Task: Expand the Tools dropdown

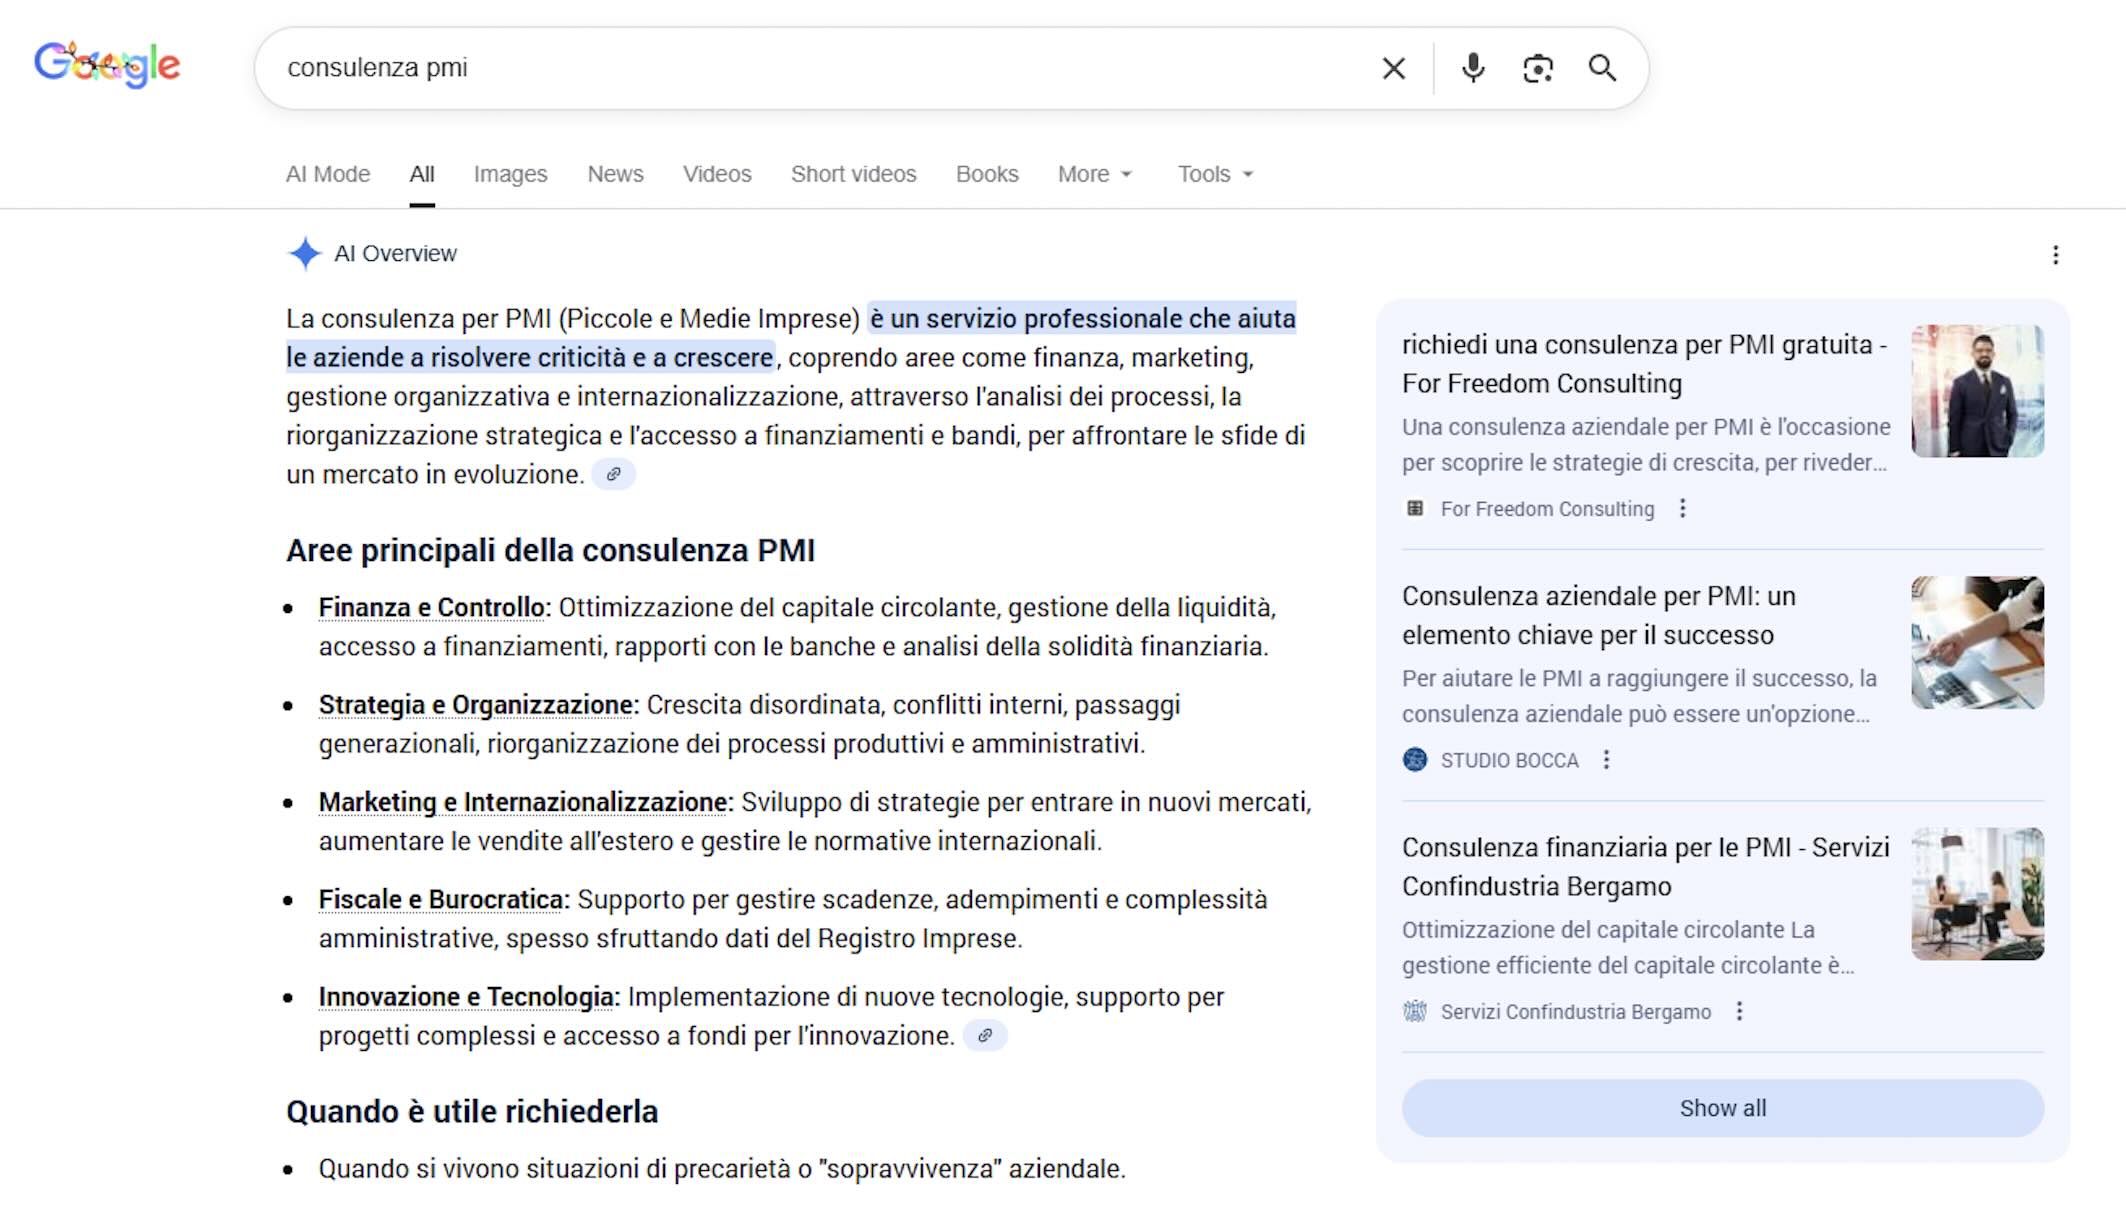Action: click(x=1215, y=174)
